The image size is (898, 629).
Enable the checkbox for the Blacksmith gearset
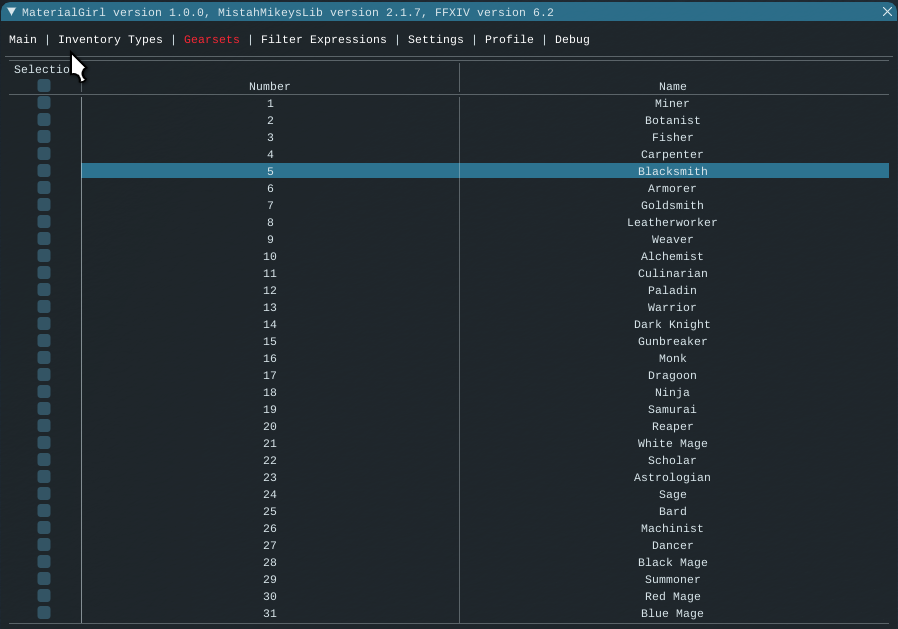44,171
